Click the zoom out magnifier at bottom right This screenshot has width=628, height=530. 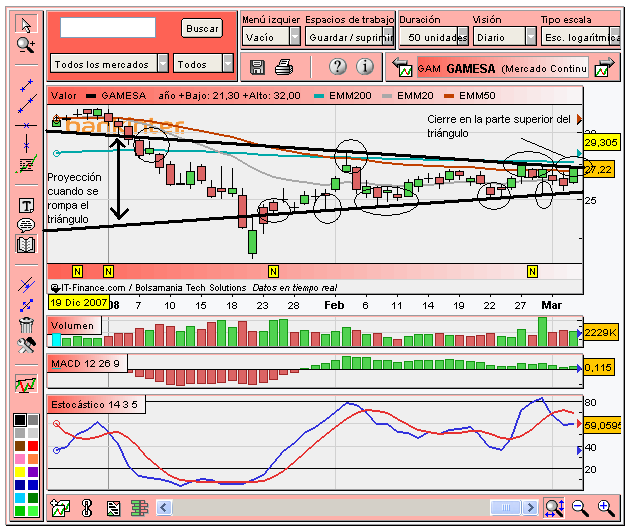580,508
